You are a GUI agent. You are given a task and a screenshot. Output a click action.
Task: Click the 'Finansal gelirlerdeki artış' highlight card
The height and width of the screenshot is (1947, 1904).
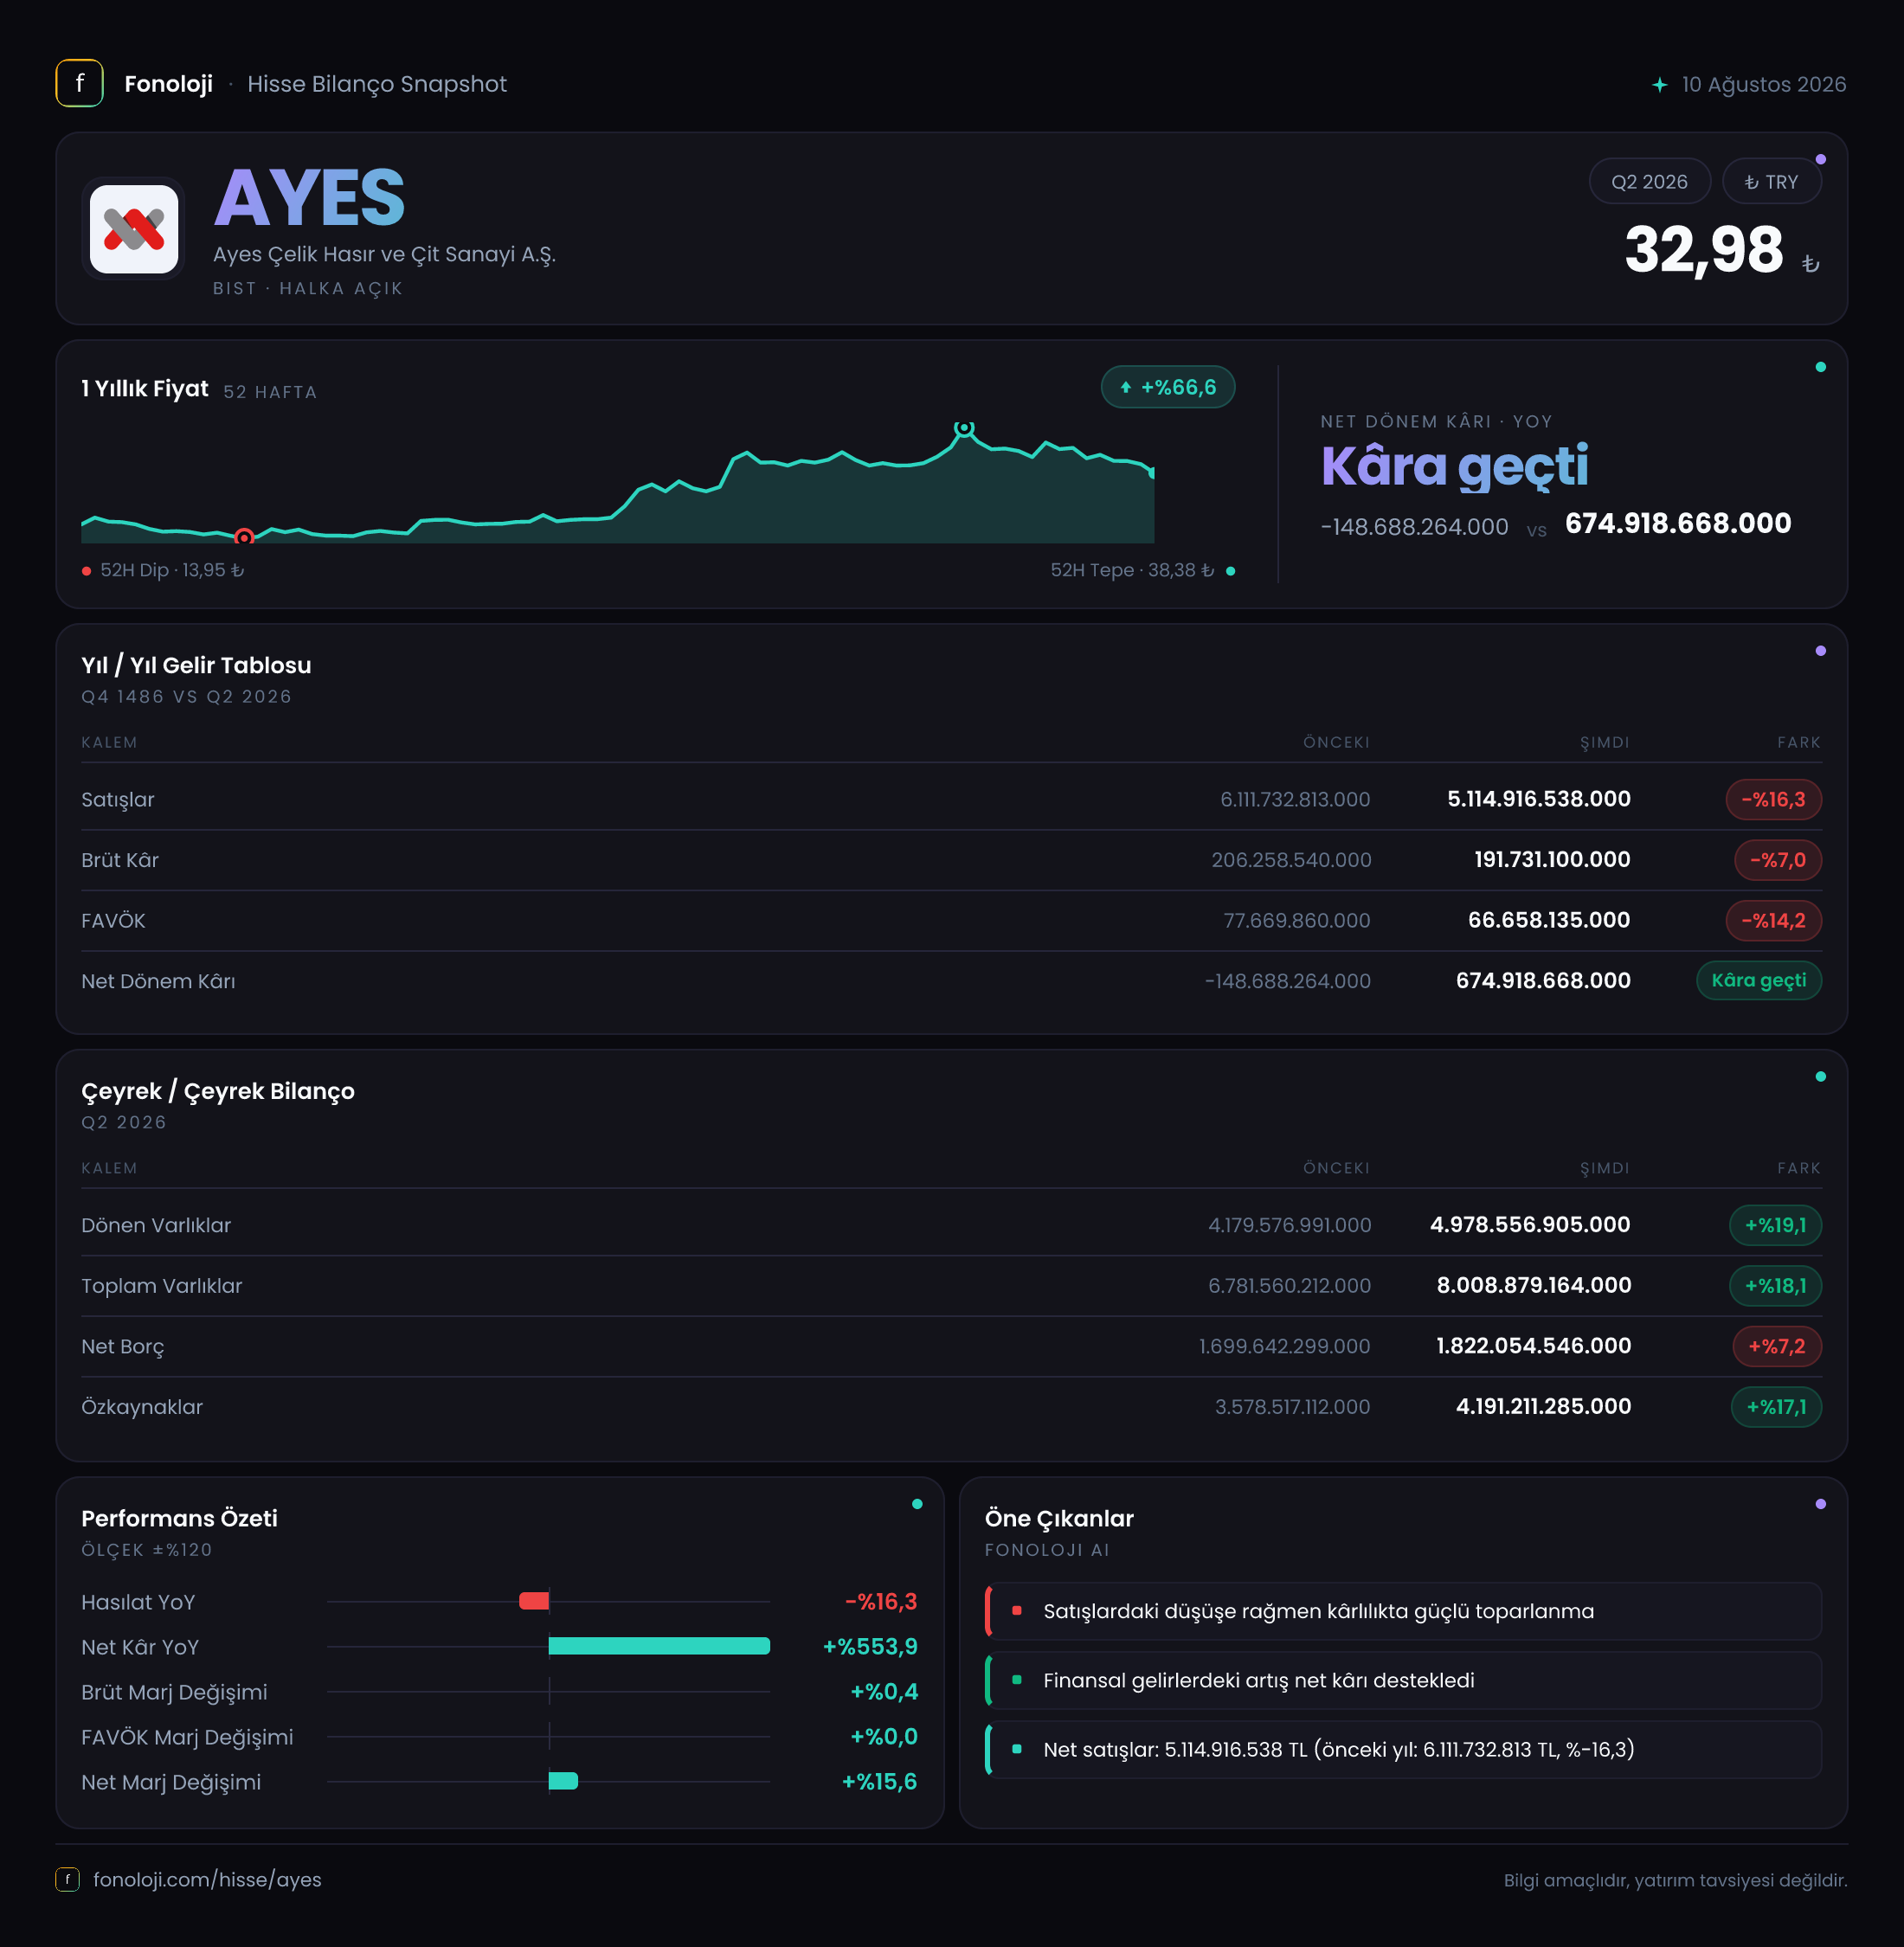click(1403, 1680)
